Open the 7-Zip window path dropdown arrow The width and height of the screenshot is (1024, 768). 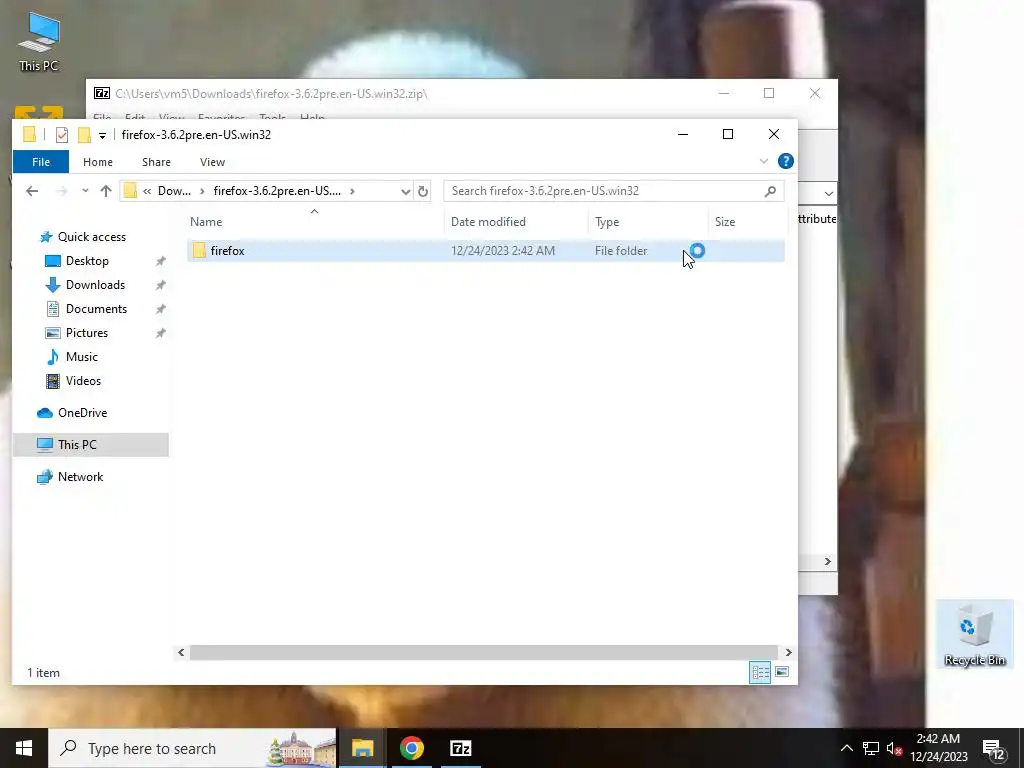click(828, 193)
